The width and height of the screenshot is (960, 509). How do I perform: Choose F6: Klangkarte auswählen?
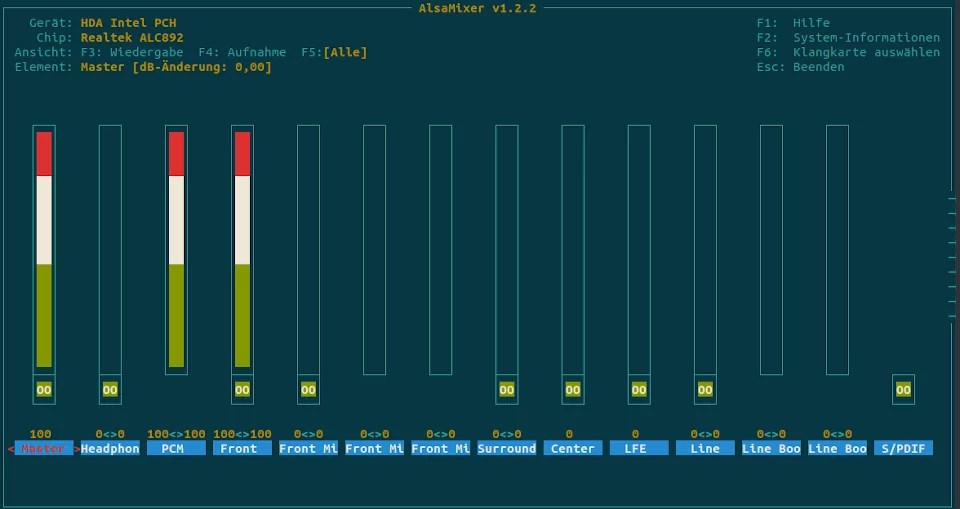coord(848,52)
